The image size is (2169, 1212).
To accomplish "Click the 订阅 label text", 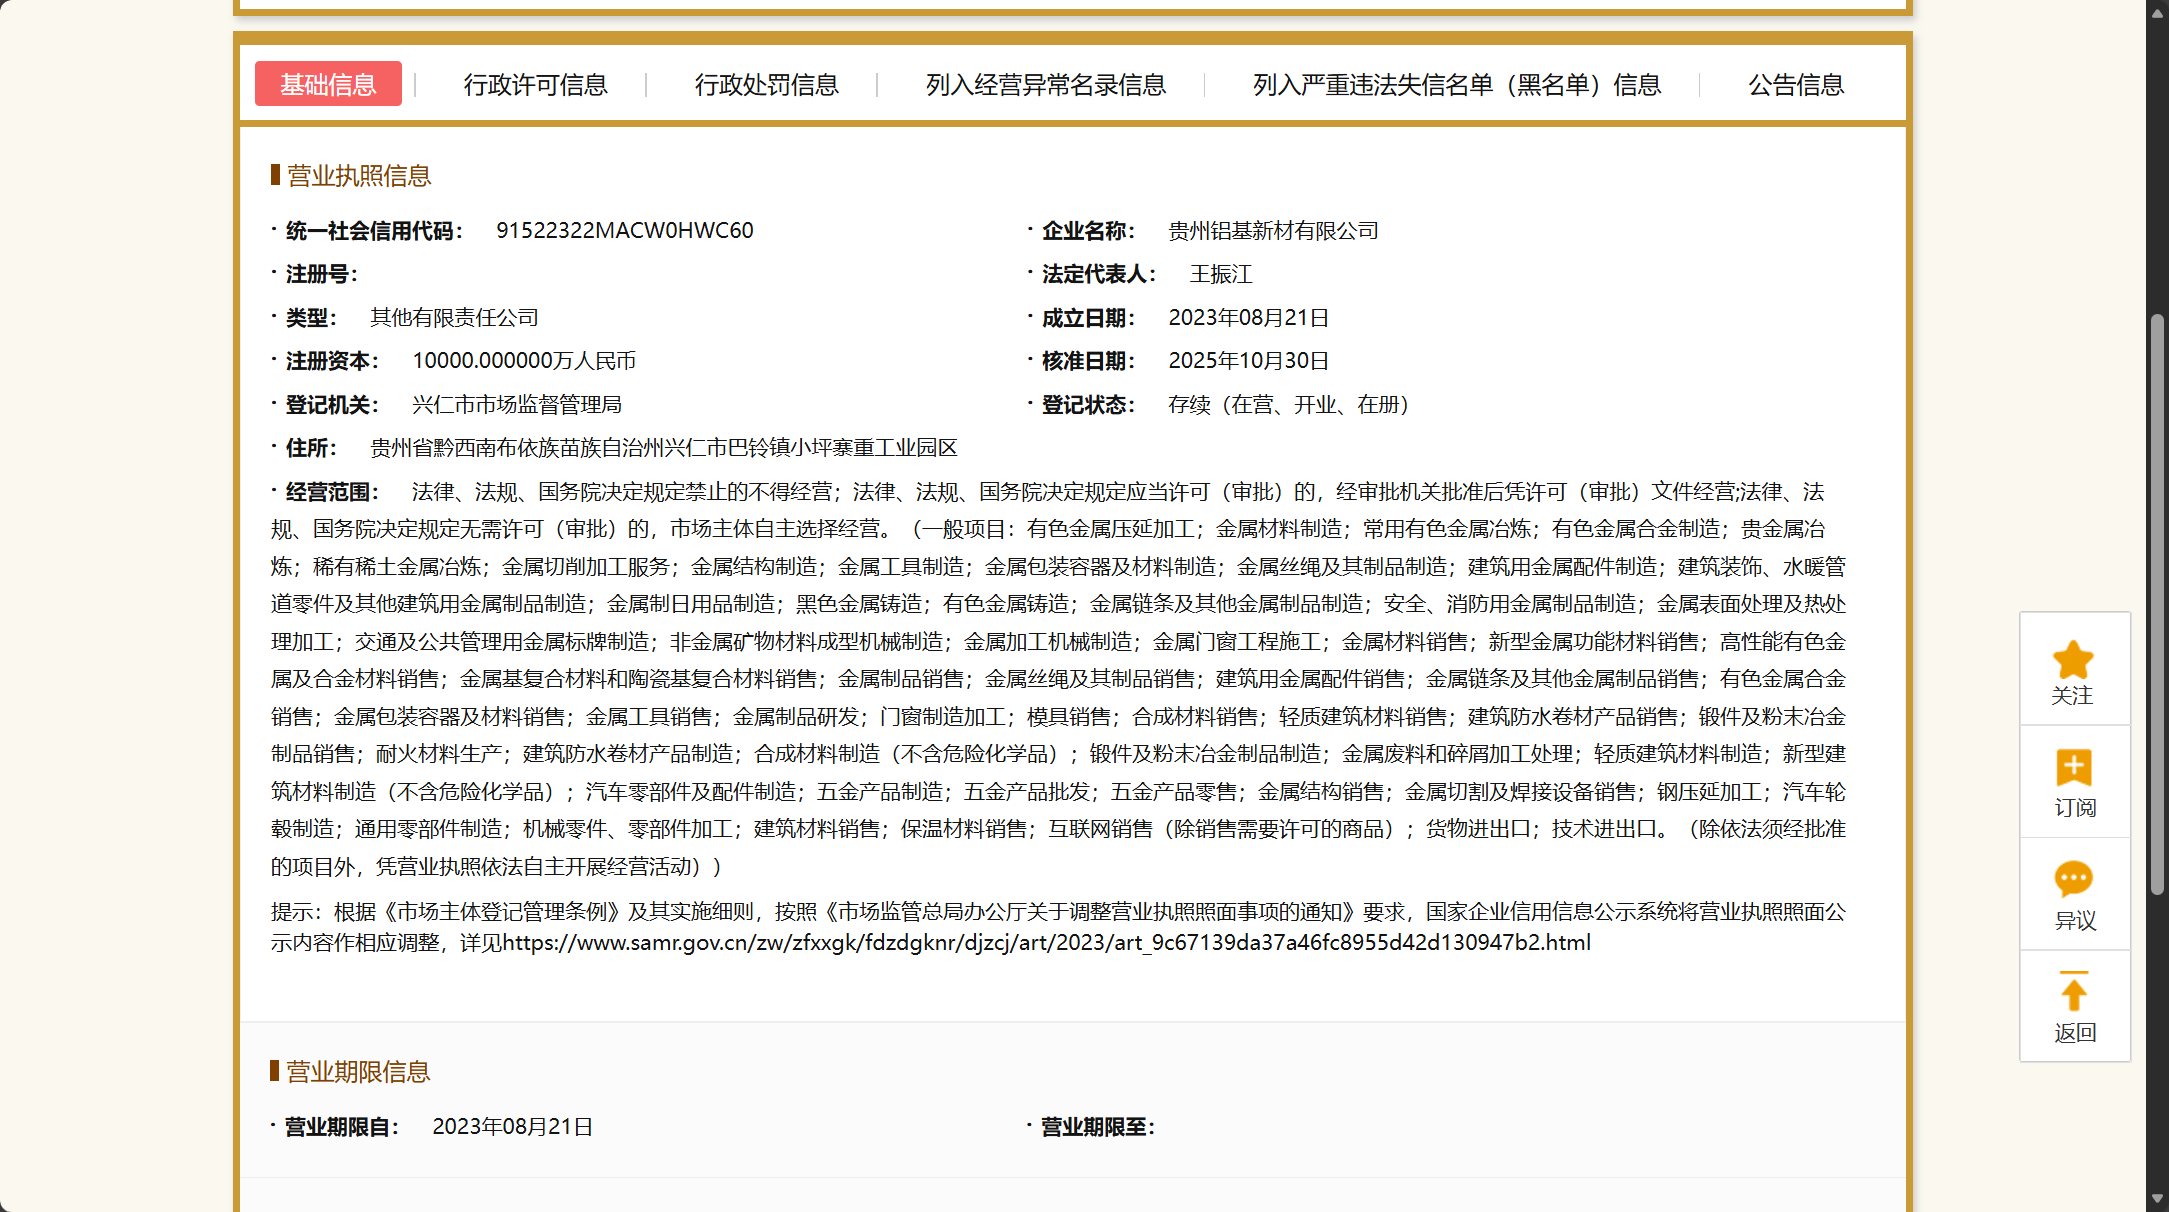I will coord(2074,808).
